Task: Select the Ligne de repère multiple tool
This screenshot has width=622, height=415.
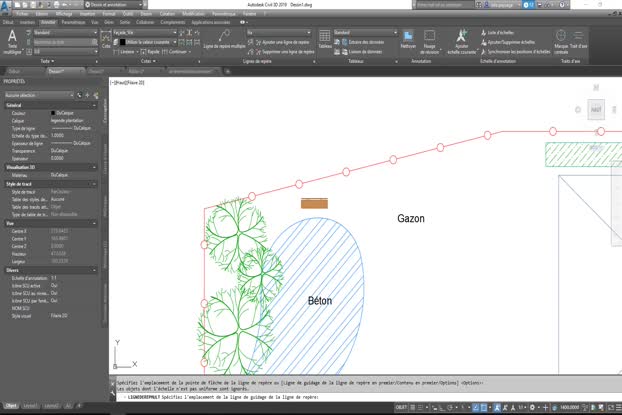Action: point(225,39)
